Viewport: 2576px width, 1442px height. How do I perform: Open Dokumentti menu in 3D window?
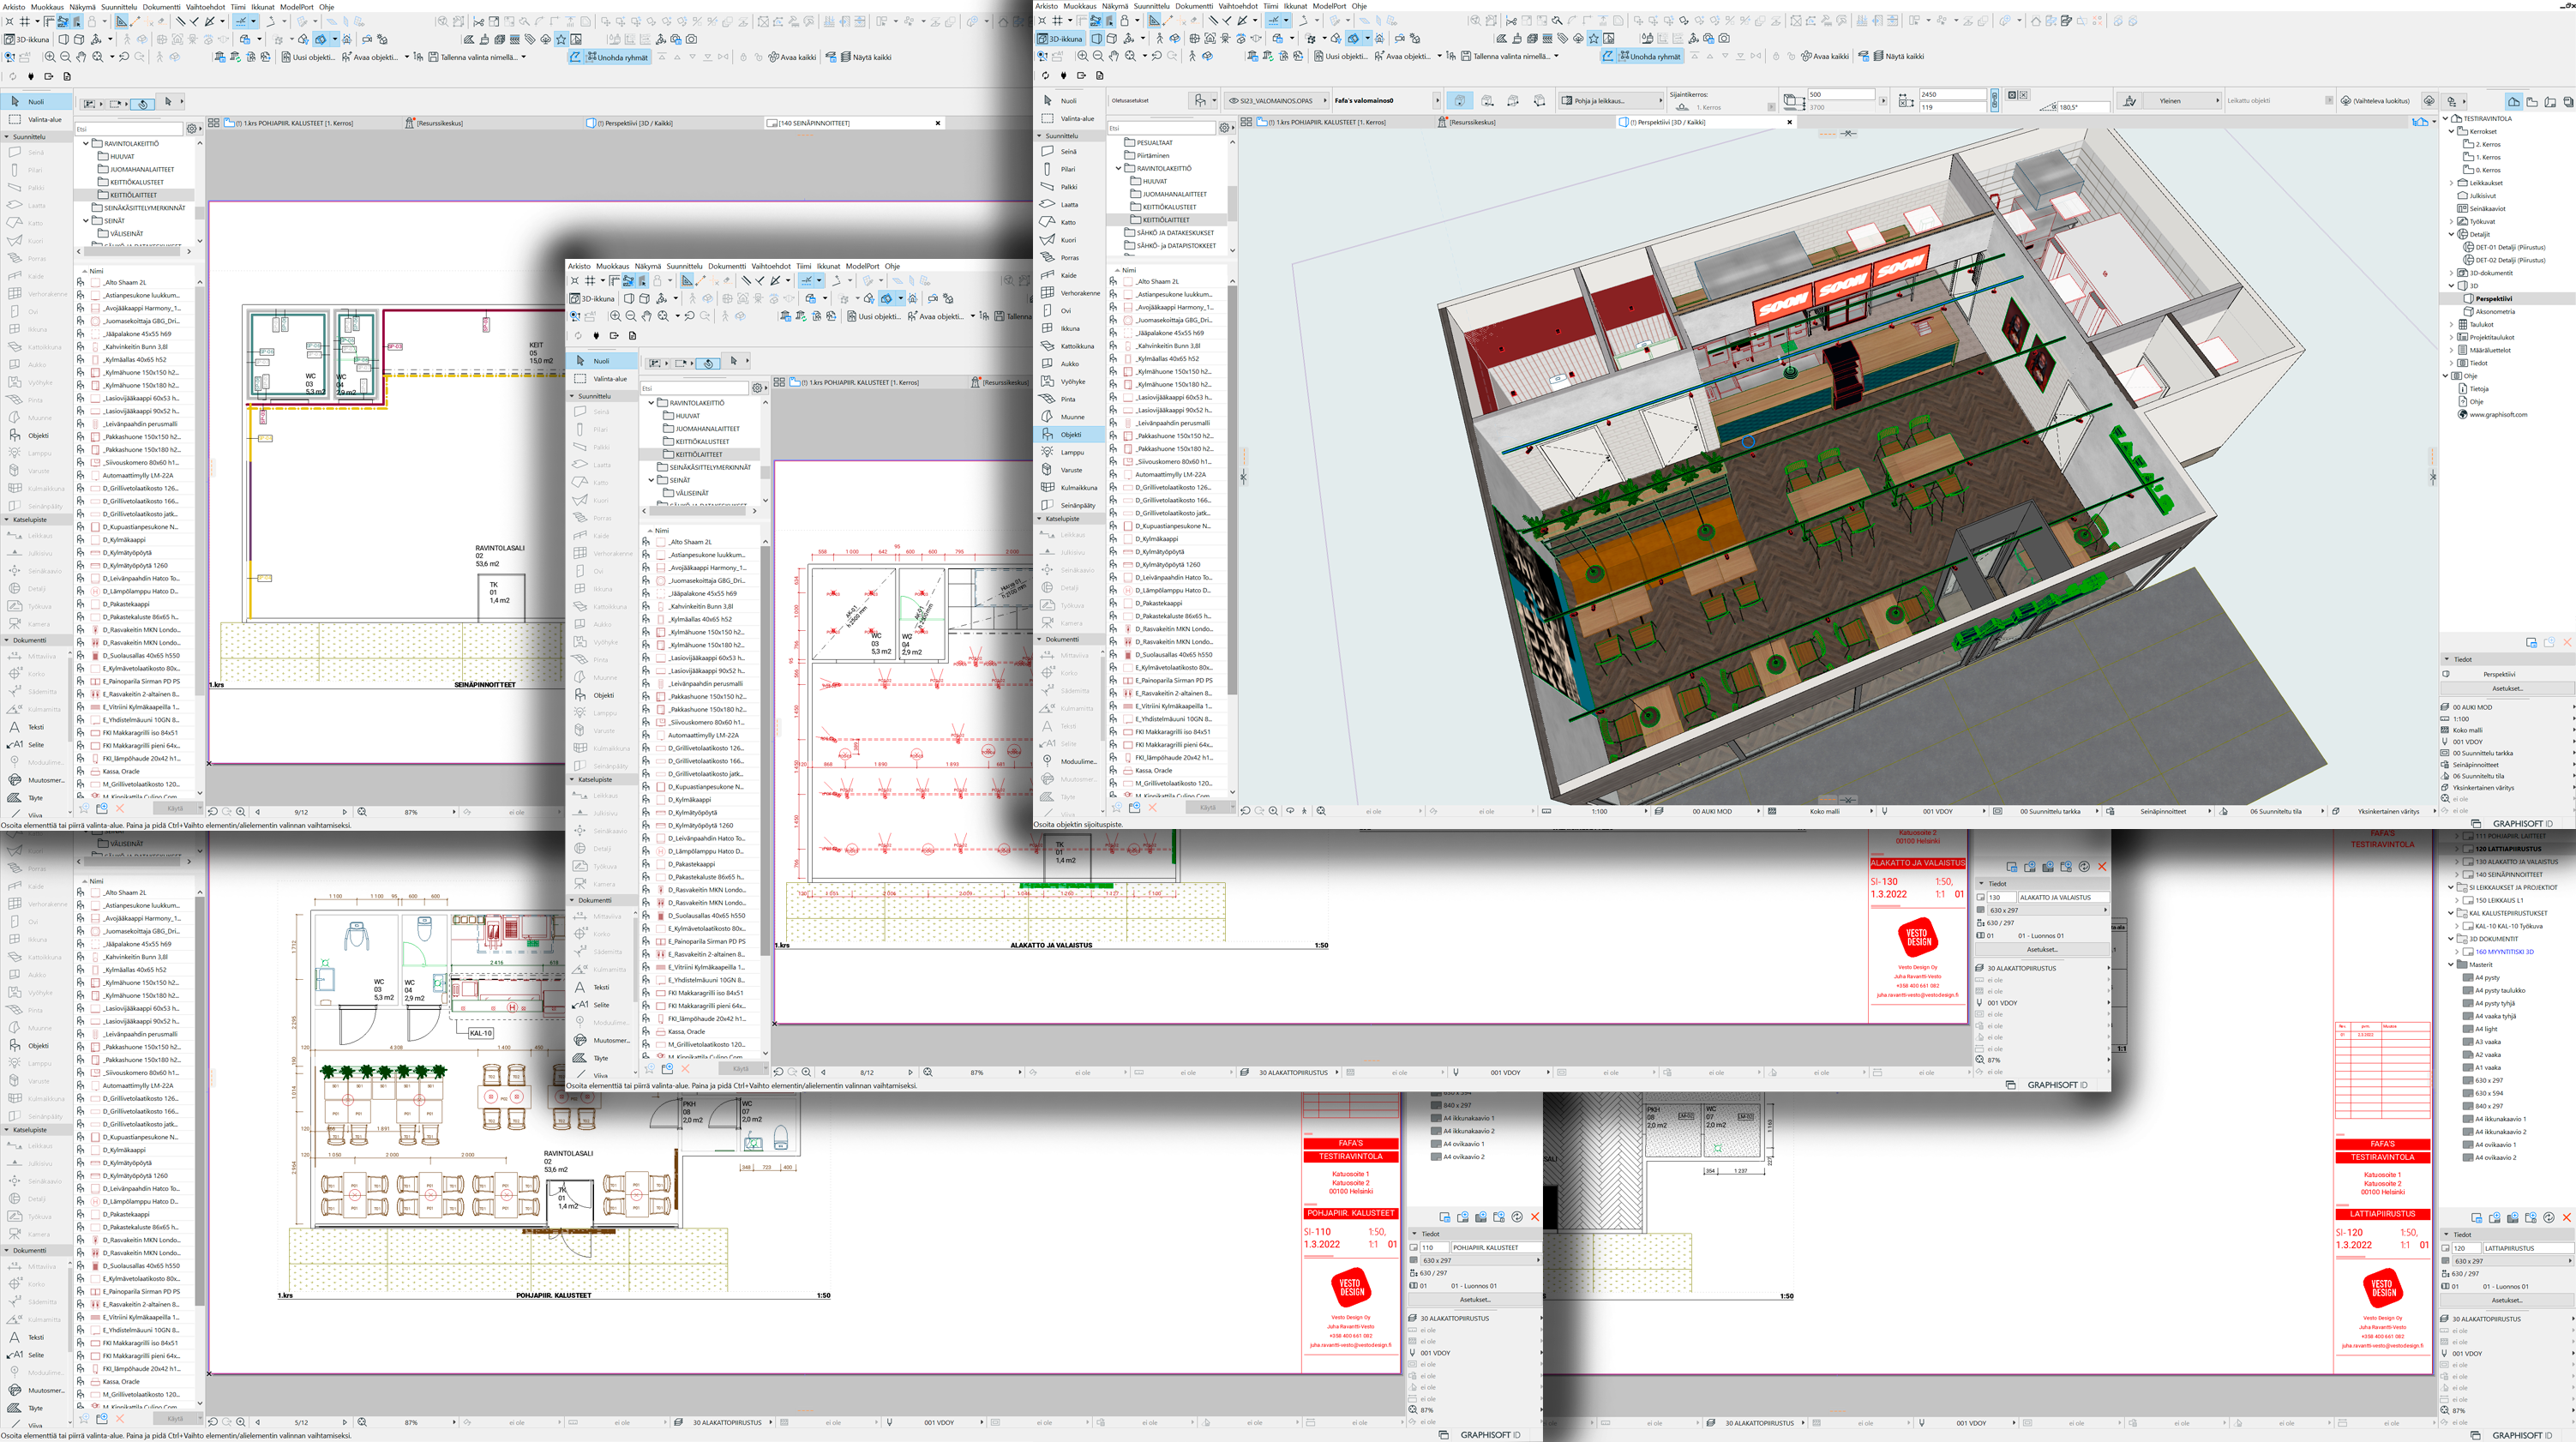[1194, 6]
